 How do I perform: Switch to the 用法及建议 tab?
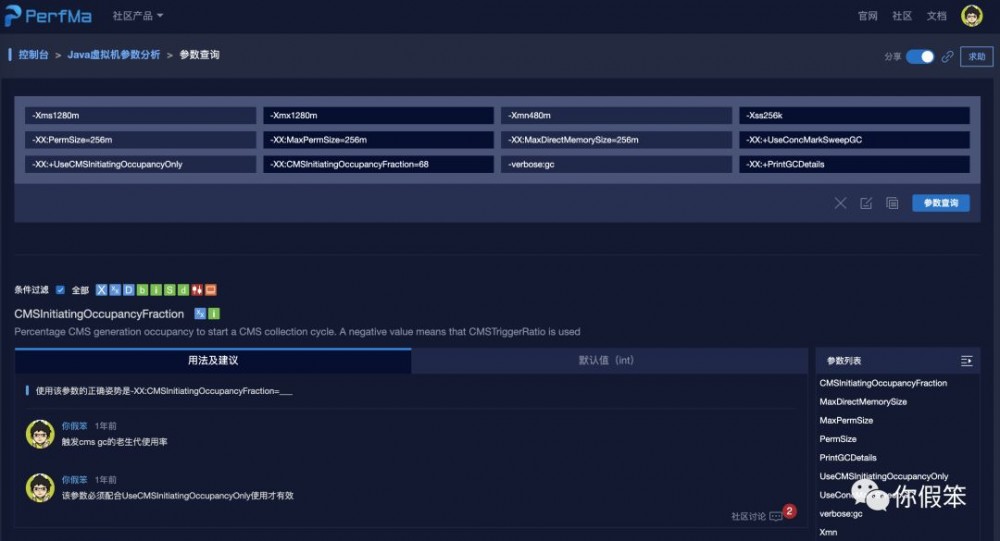(x=213, y=360)
